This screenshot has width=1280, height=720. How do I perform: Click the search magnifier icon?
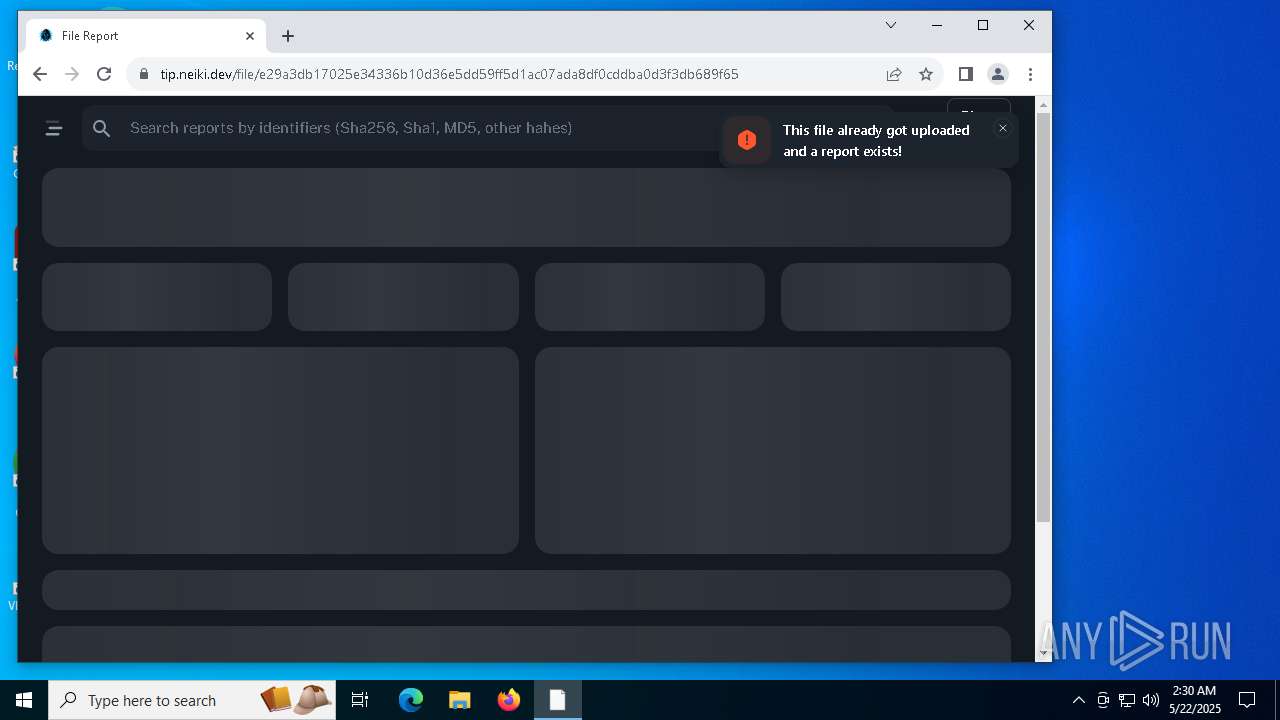[x=101, y=128]
